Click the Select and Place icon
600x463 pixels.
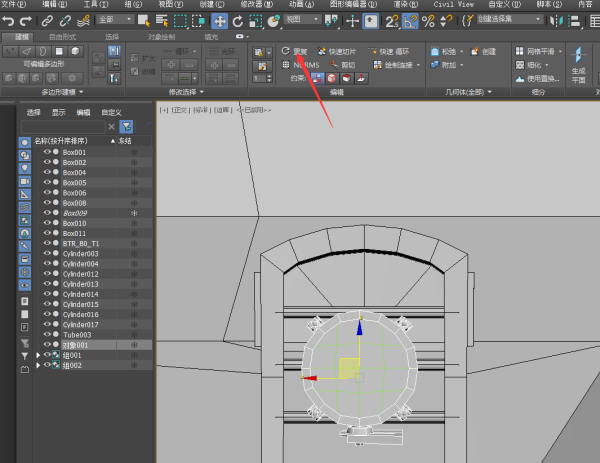[x=274, y=21]
